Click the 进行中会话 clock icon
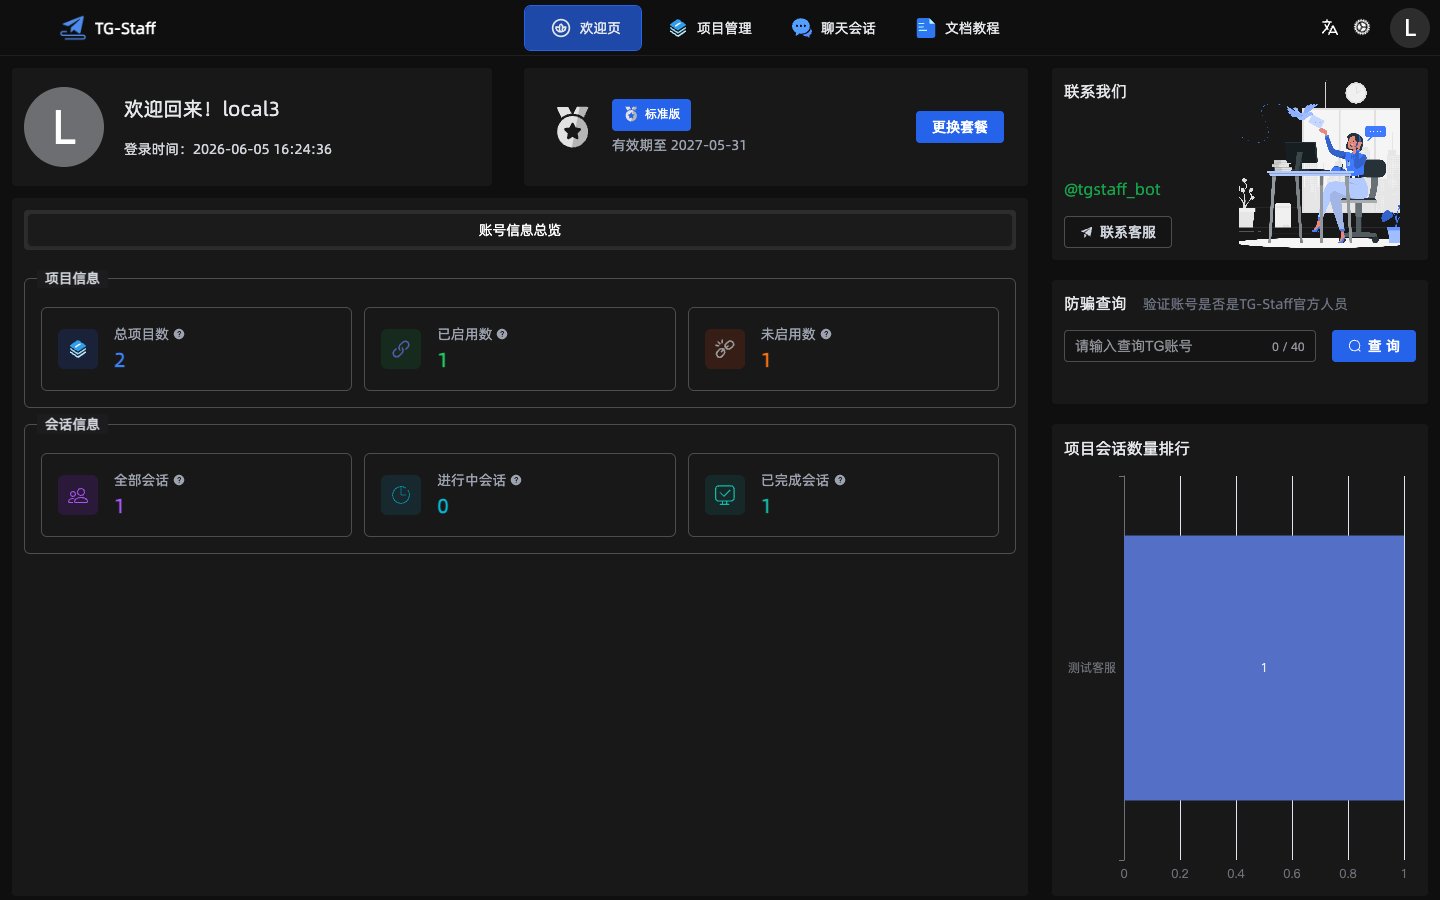Screen dimensions: 1440x900 [x=401, y=495]
